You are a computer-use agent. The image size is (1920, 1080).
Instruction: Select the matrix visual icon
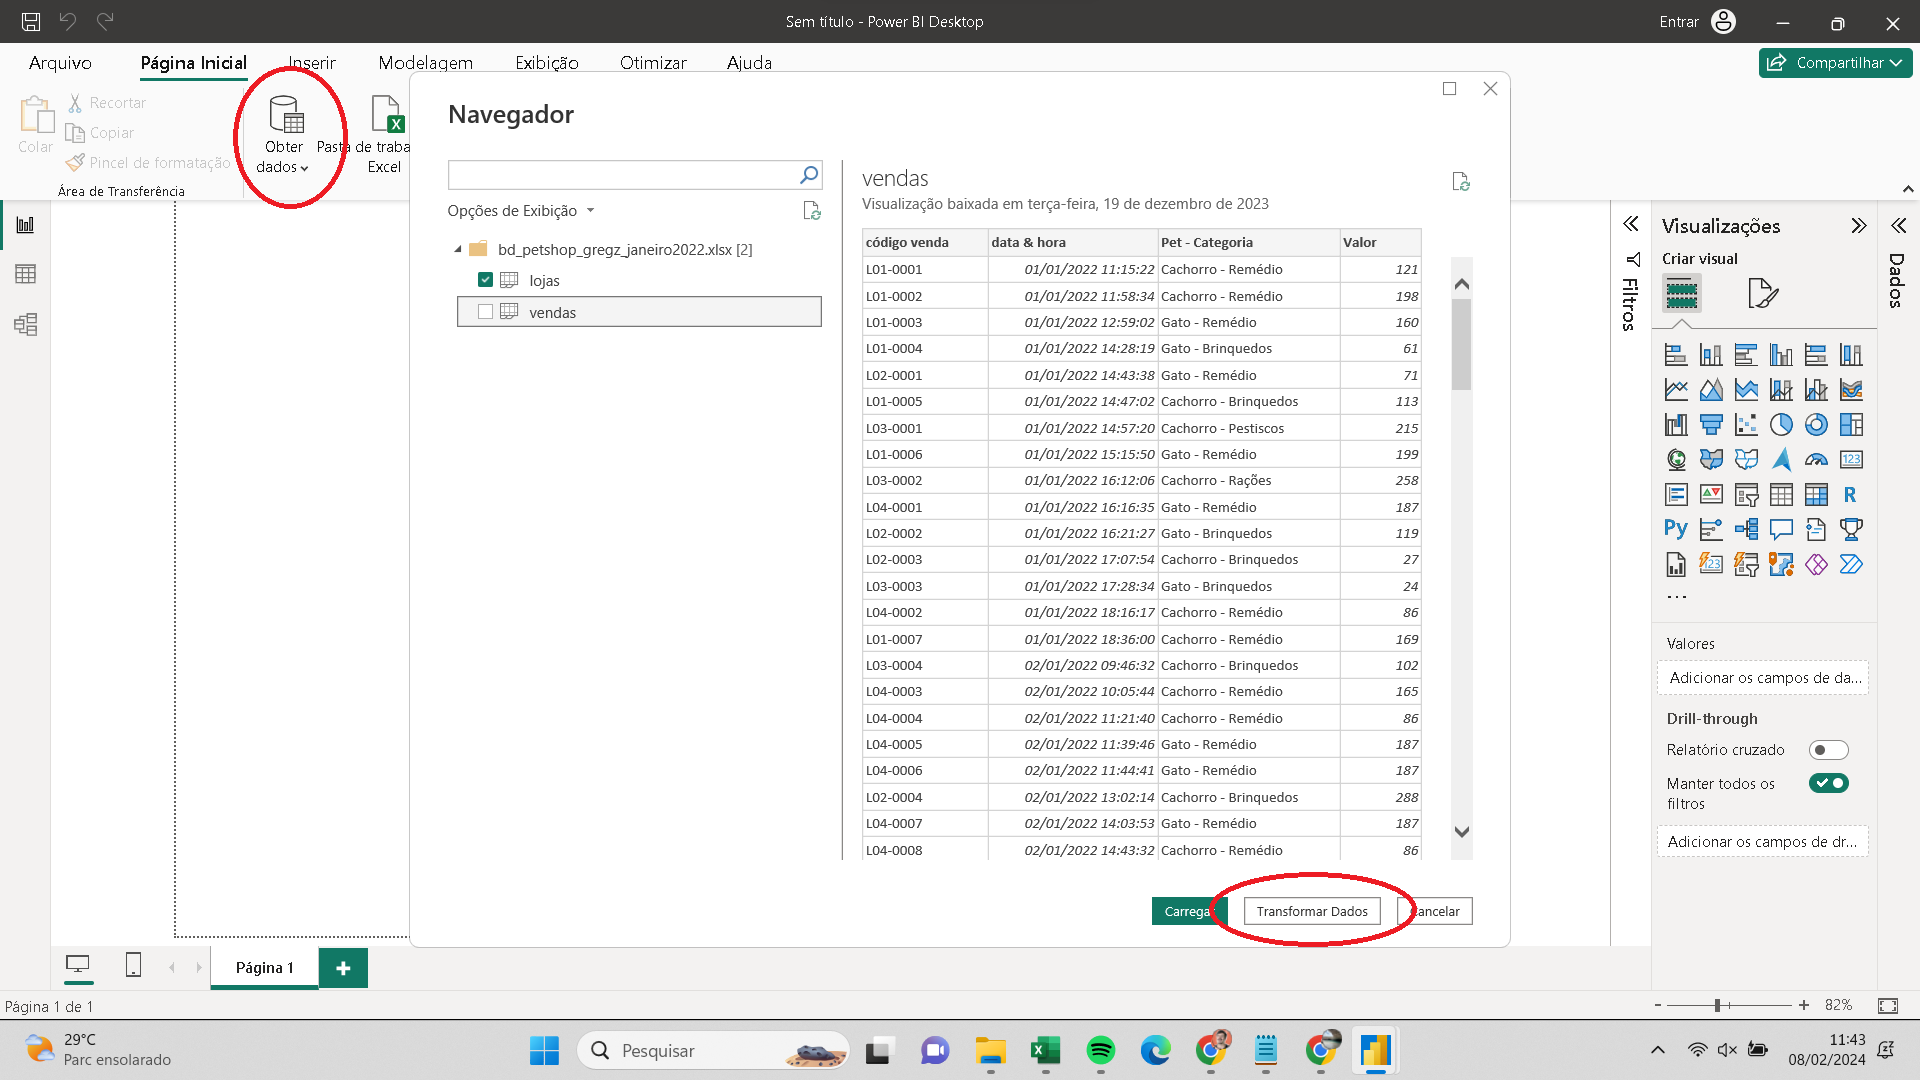pos(1816,495)
